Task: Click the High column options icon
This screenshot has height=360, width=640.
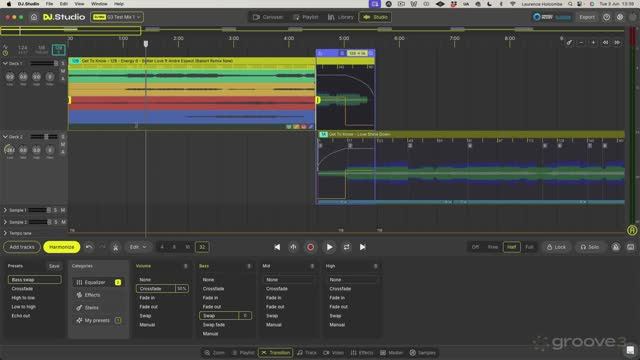Action: [x=375, y=266]
